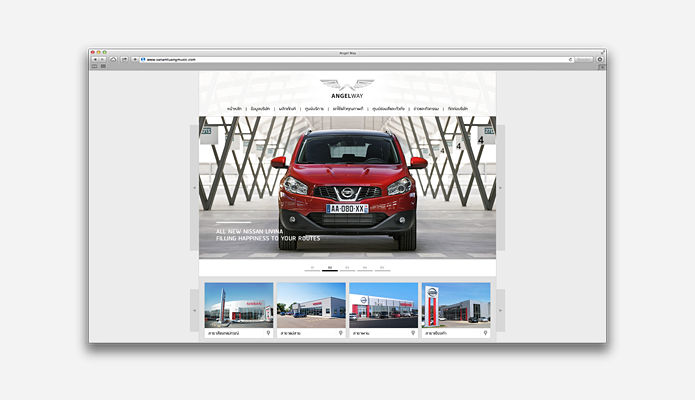Click the red Nissan hero banner image
The image size is (695, 400).
pos(347,187)
